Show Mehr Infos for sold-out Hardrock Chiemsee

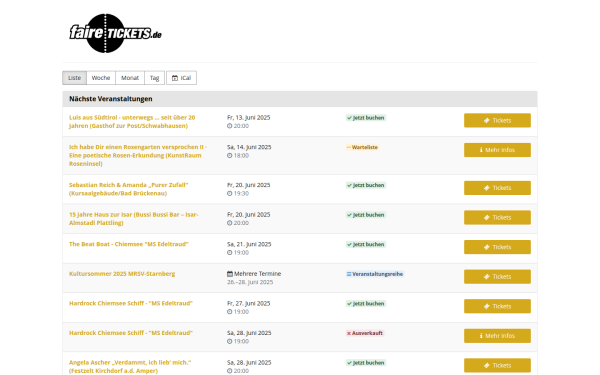coord(497,336)
